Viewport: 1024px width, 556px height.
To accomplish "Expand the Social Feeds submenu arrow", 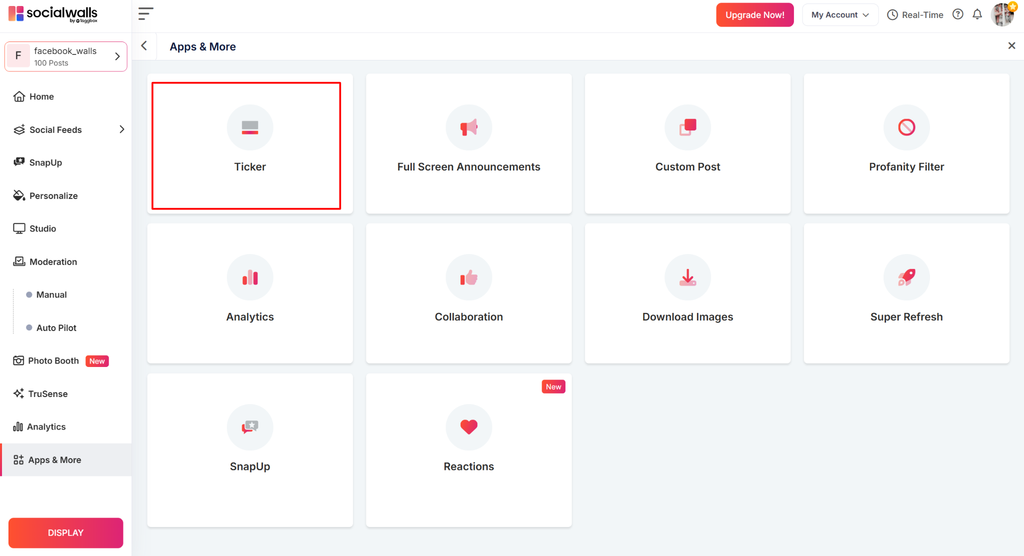I will [121, 129].
